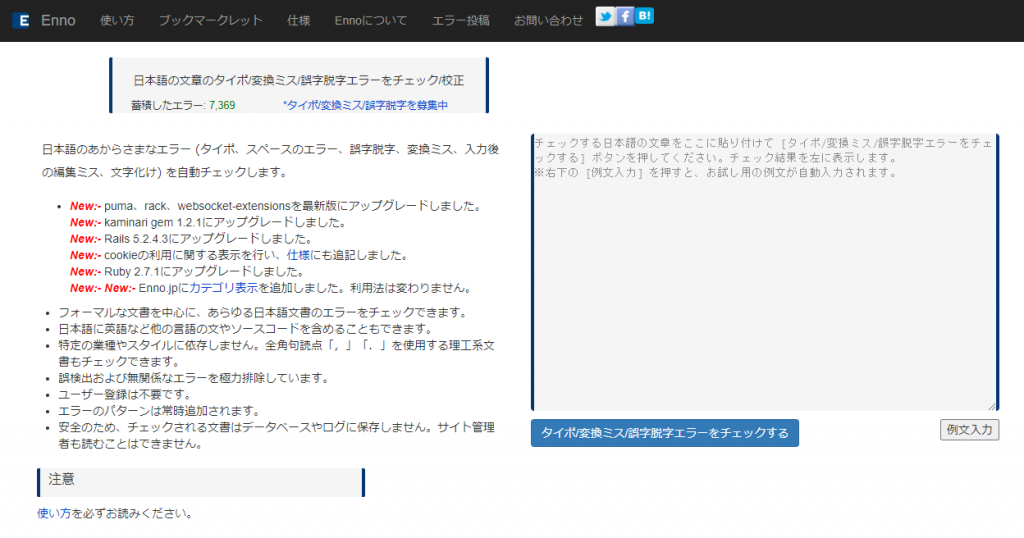
Task: Click the puma、rack、websocket-extensions news line
Action: pyautogui.click(x=277, y=206)
